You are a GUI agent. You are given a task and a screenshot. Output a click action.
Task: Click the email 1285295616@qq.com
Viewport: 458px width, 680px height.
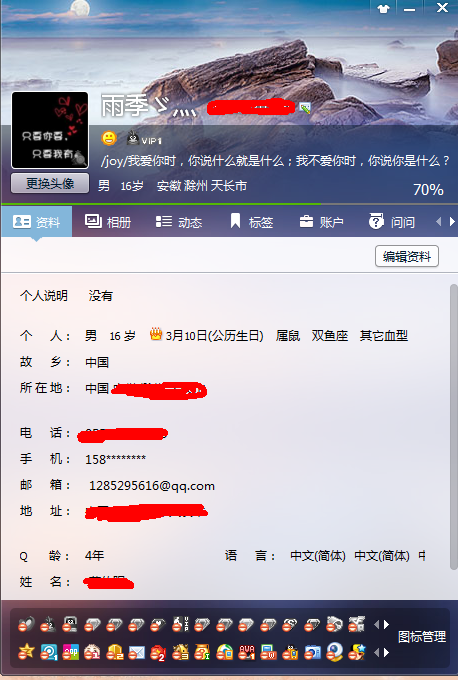152,486
